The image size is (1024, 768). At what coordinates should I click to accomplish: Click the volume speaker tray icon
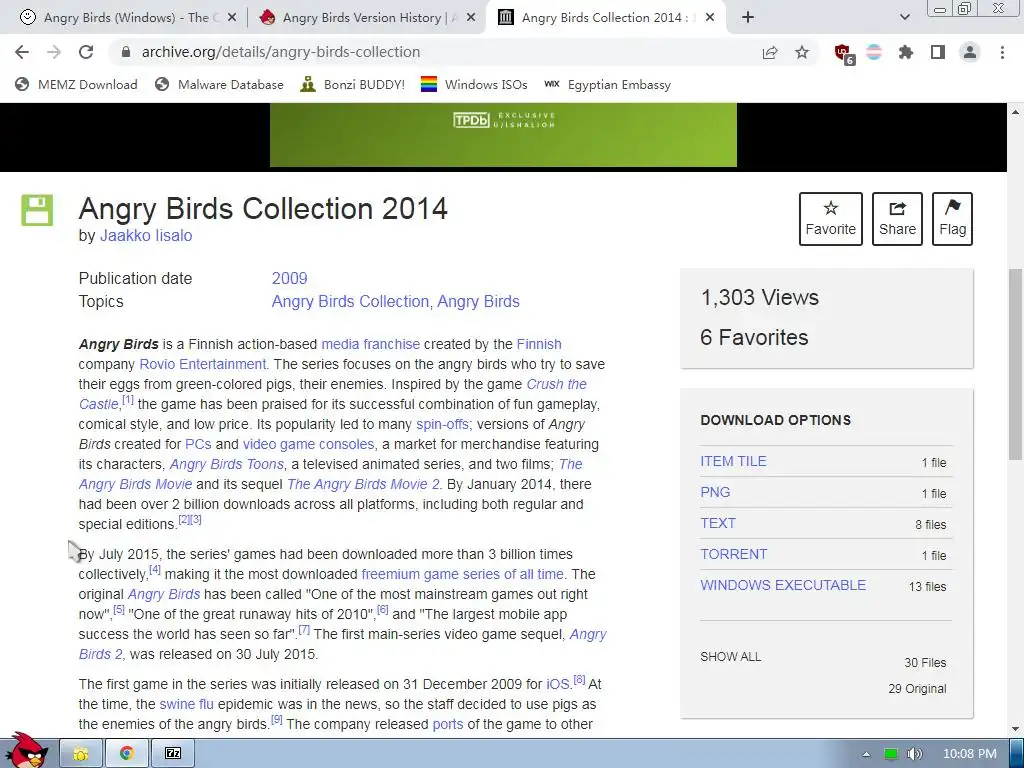pos(915,754)
